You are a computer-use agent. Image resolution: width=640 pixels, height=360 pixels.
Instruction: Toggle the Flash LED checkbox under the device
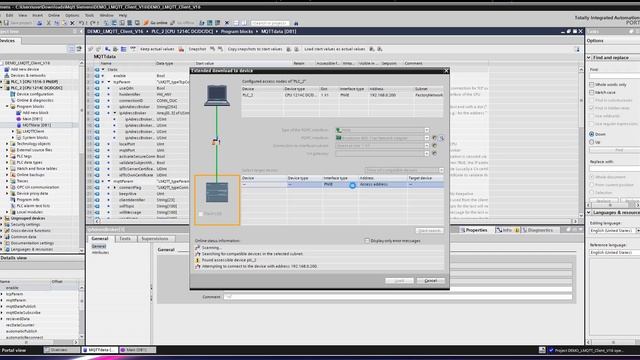201,214
